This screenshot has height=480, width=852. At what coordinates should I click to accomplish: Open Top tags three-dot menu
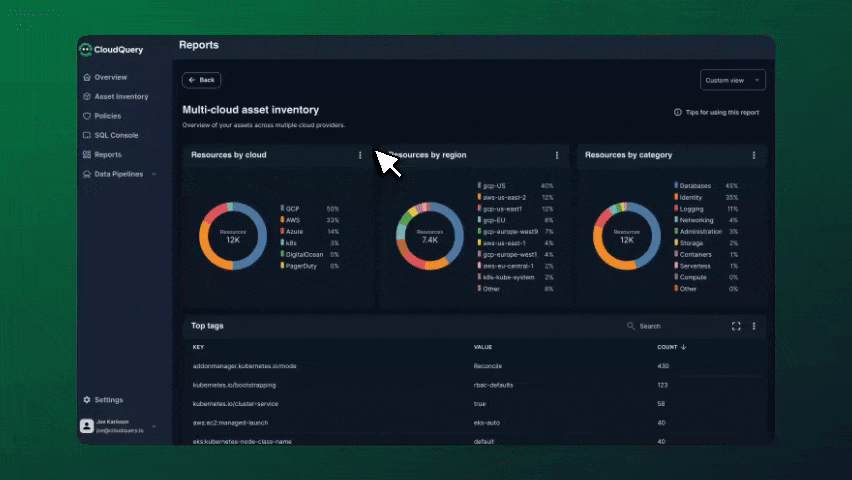754,326
